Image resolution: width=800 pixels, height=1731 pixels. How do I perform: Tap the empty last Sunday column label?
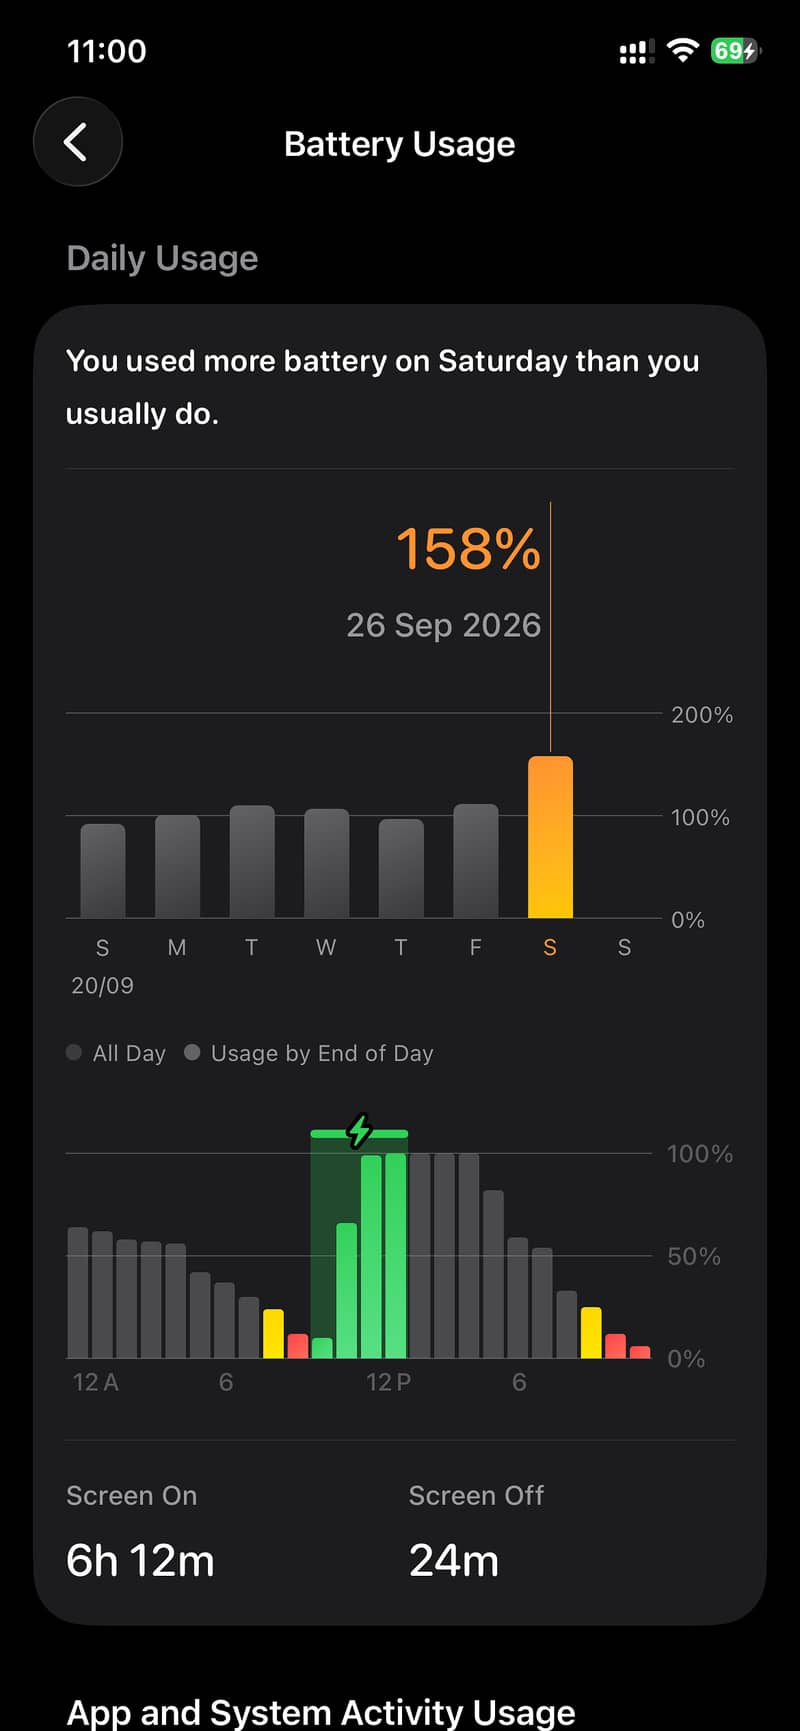624,947
